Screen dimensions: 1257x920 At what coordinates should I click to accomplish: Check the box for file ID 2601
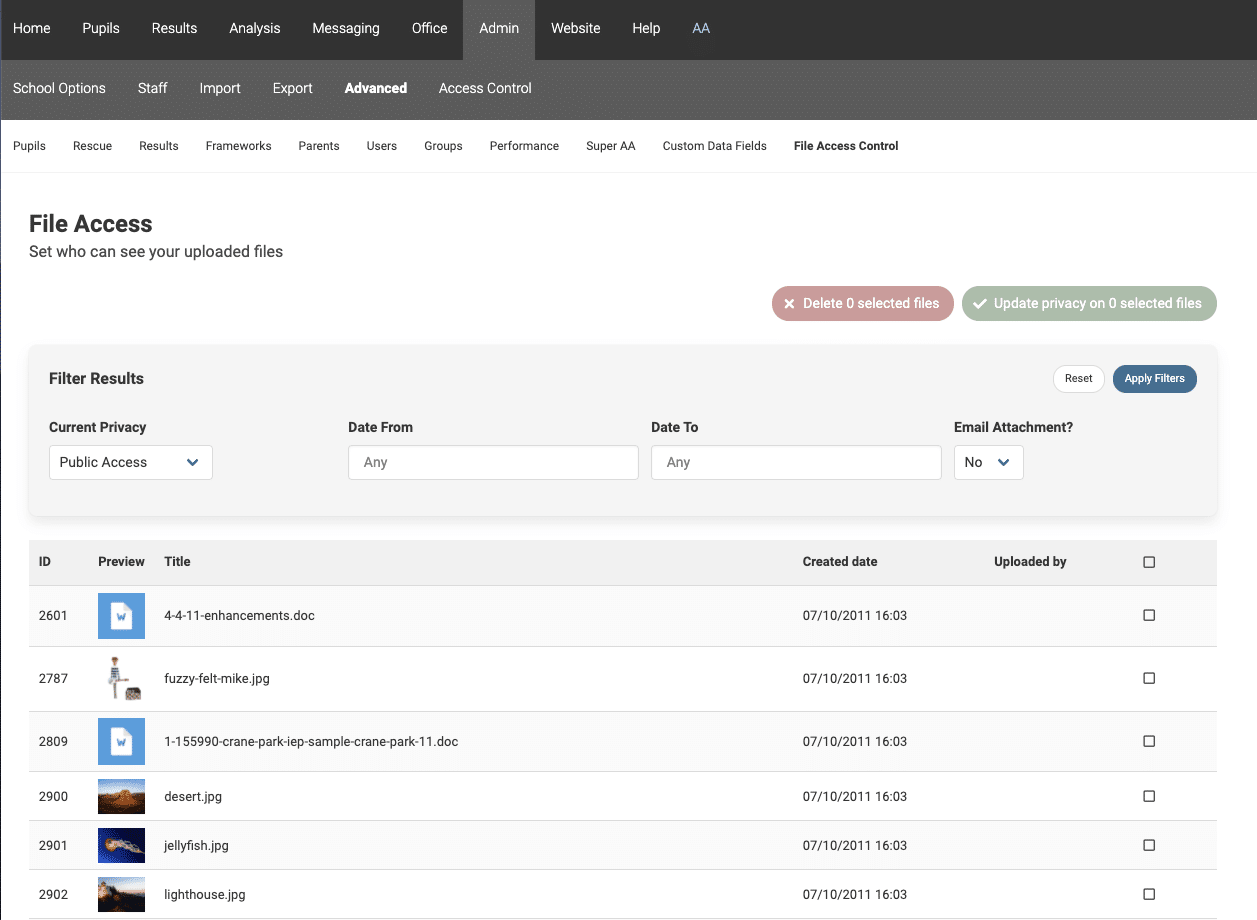1148,615
